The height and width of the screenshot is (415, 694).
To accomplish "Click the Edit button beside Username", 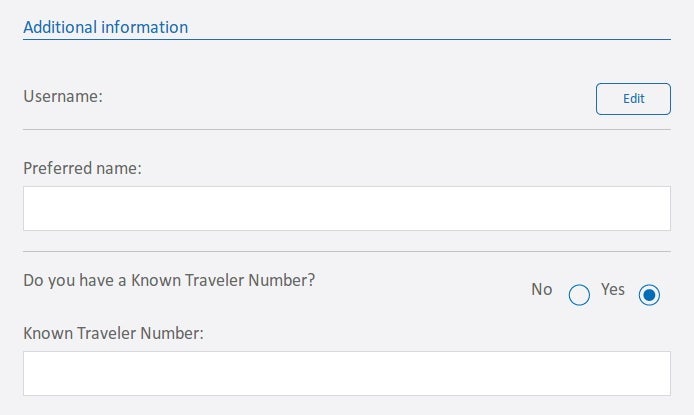I will [x=633, y=99].
